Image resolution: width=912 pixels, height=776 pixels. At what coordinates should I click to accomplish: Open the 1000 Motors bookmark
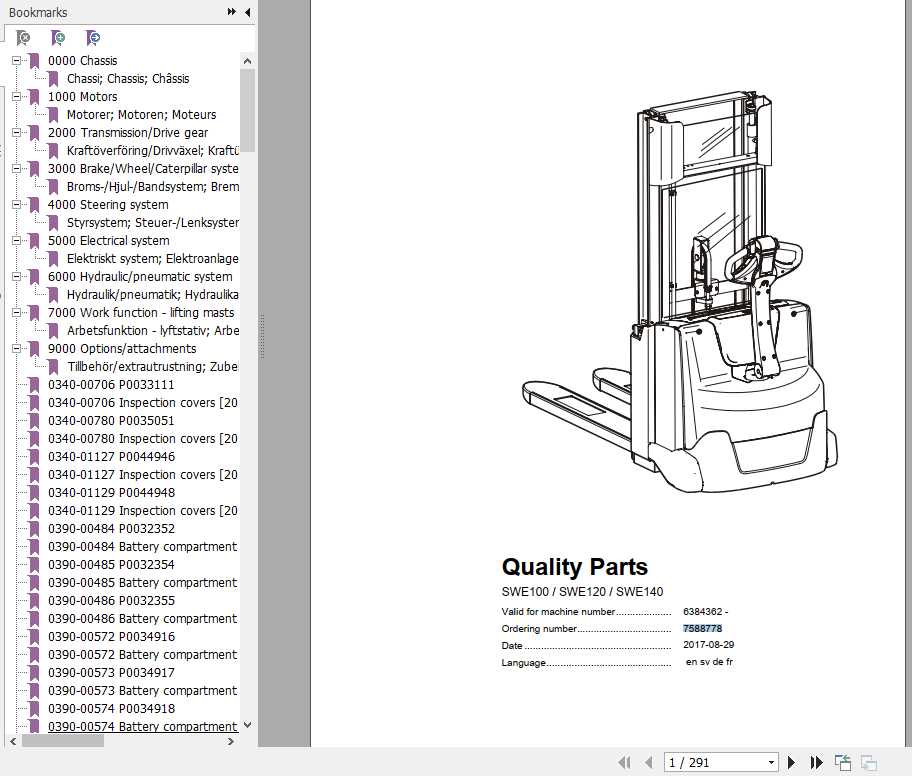[82, 97]
